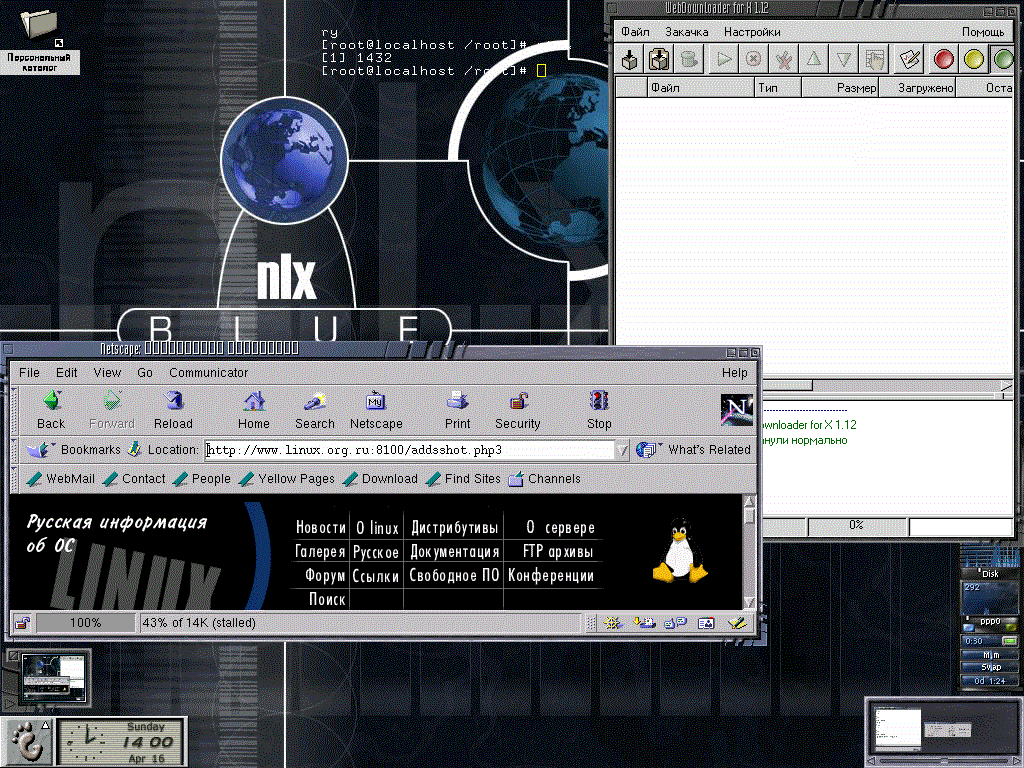Select the green speed limit button
Viewport: 1024px width, 768px height.
coord(1003,60)
